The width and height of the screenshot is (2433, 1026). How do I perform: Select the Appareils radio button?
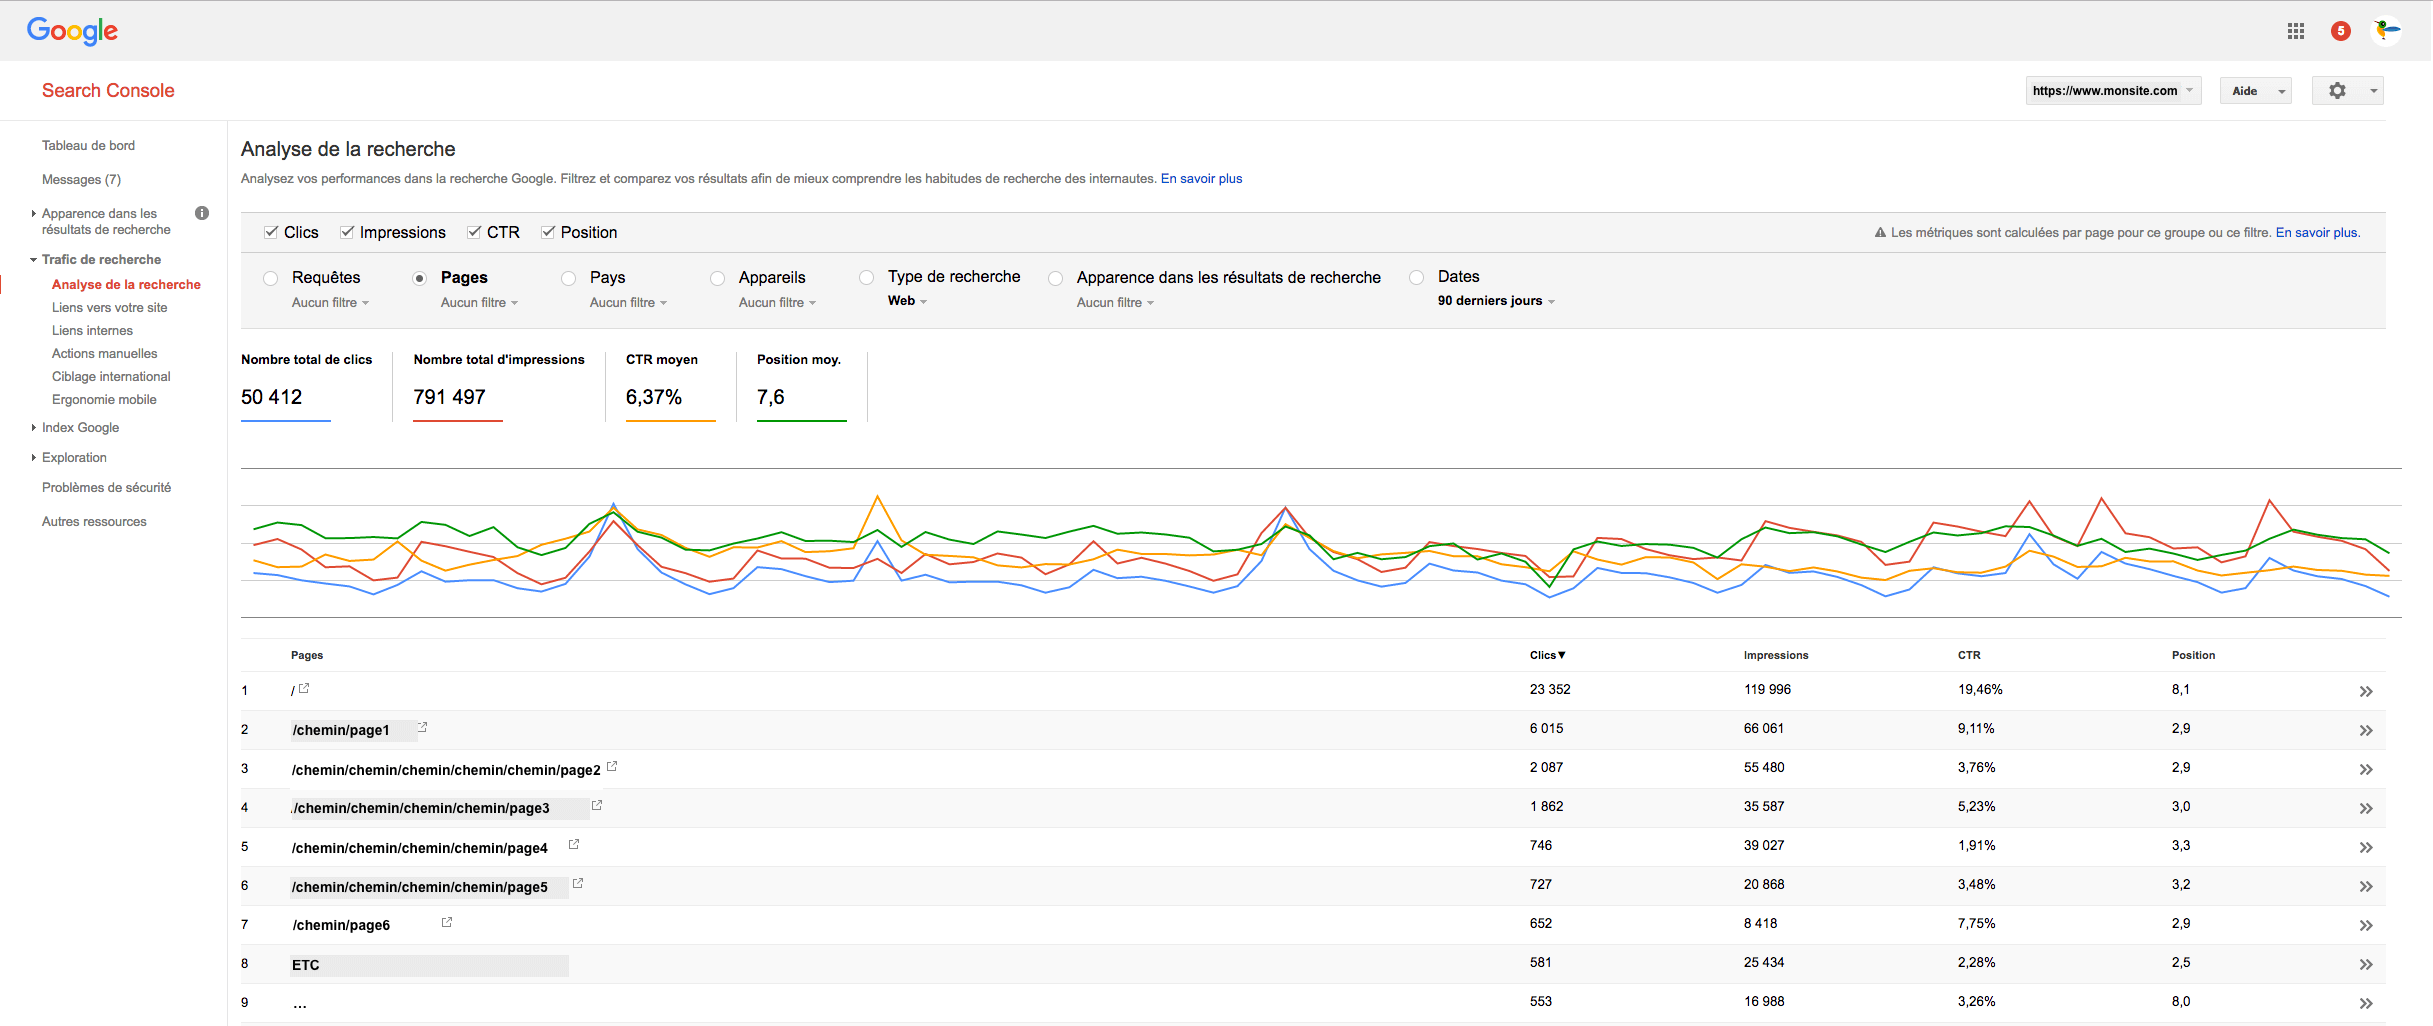click(717, 278)
